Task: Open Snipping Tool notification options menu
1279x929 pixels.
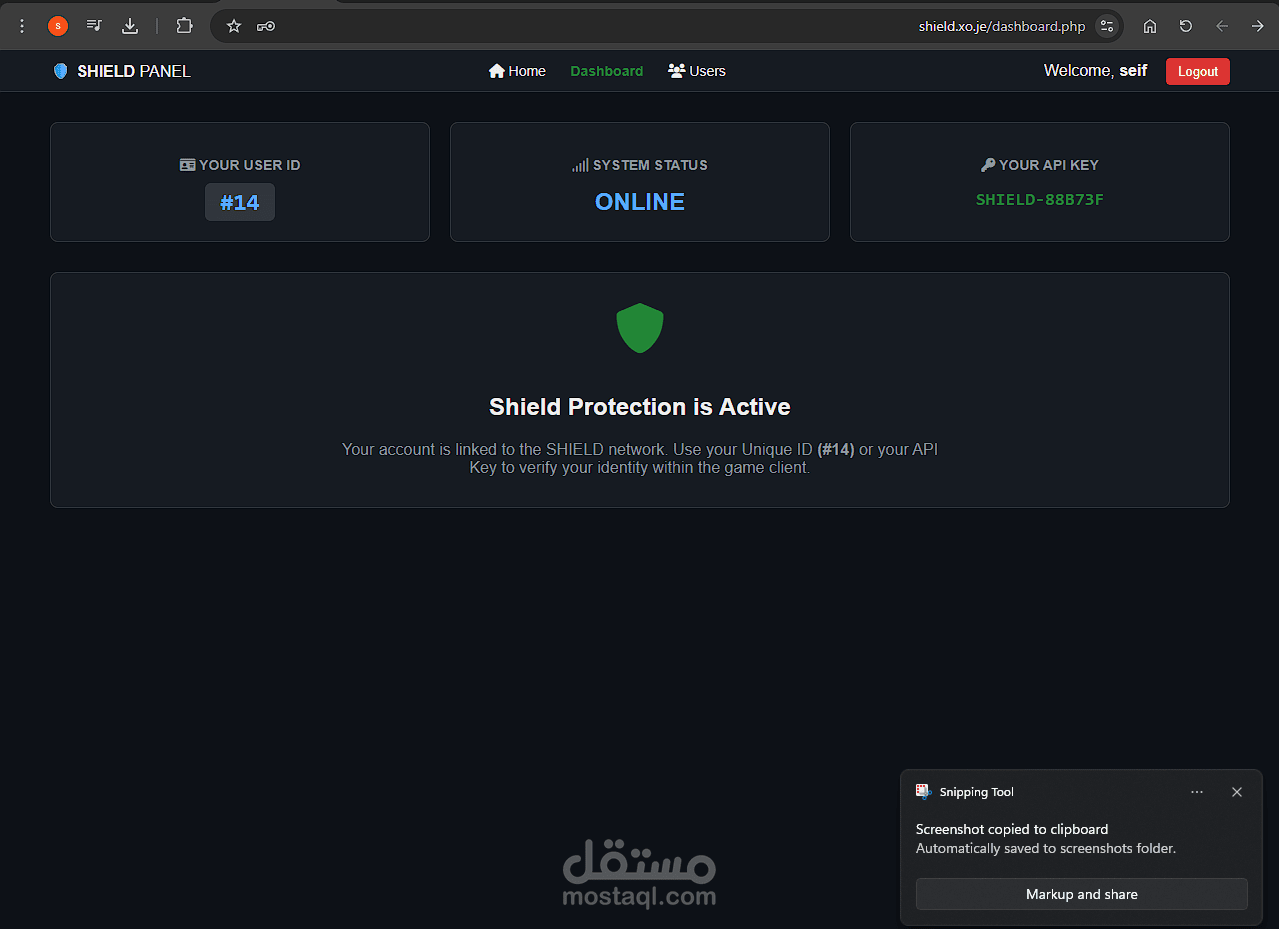Action: (1197, 792)
